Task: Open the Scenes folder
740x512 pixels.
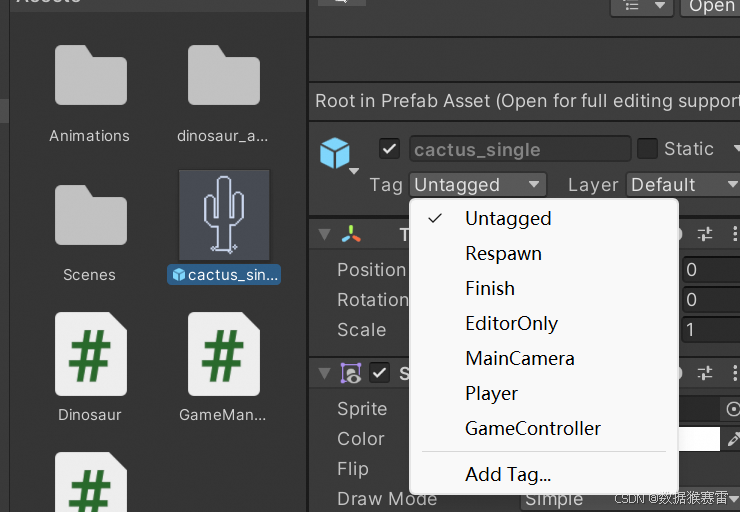Action: (x=91, y=215)
